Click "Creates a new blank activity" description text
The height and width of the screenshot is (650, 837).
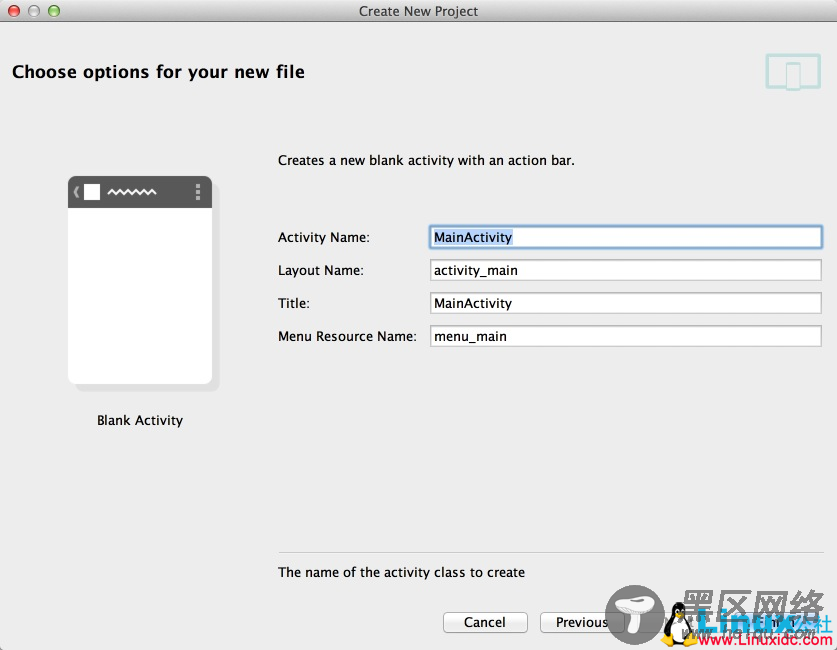pyautogui.click(x=426, y=161)
